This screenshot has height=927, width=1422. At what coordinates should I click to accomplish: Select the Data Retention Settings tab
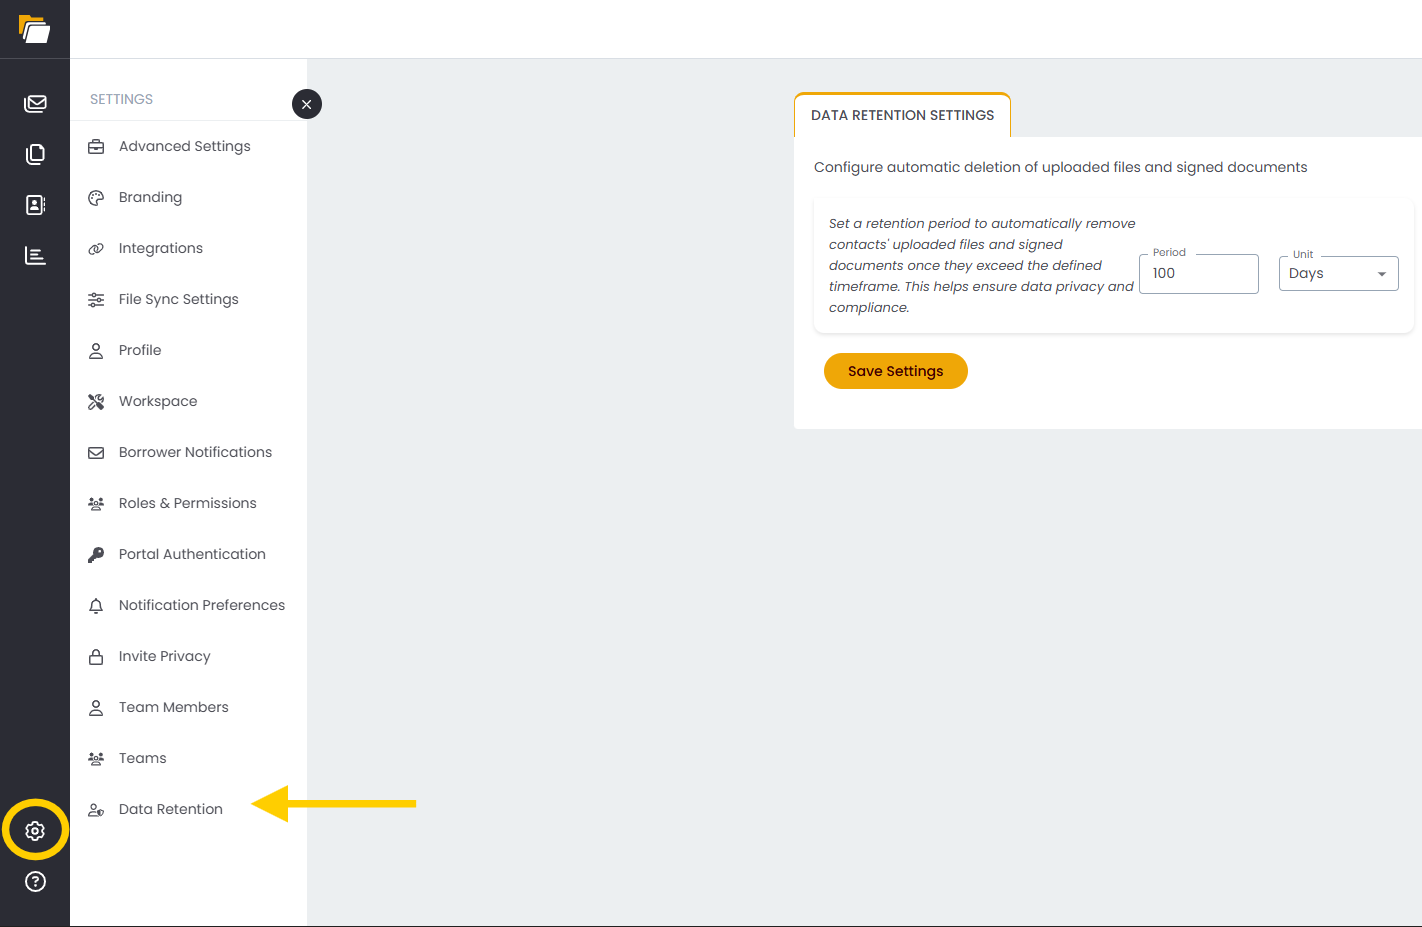[902, 116]
